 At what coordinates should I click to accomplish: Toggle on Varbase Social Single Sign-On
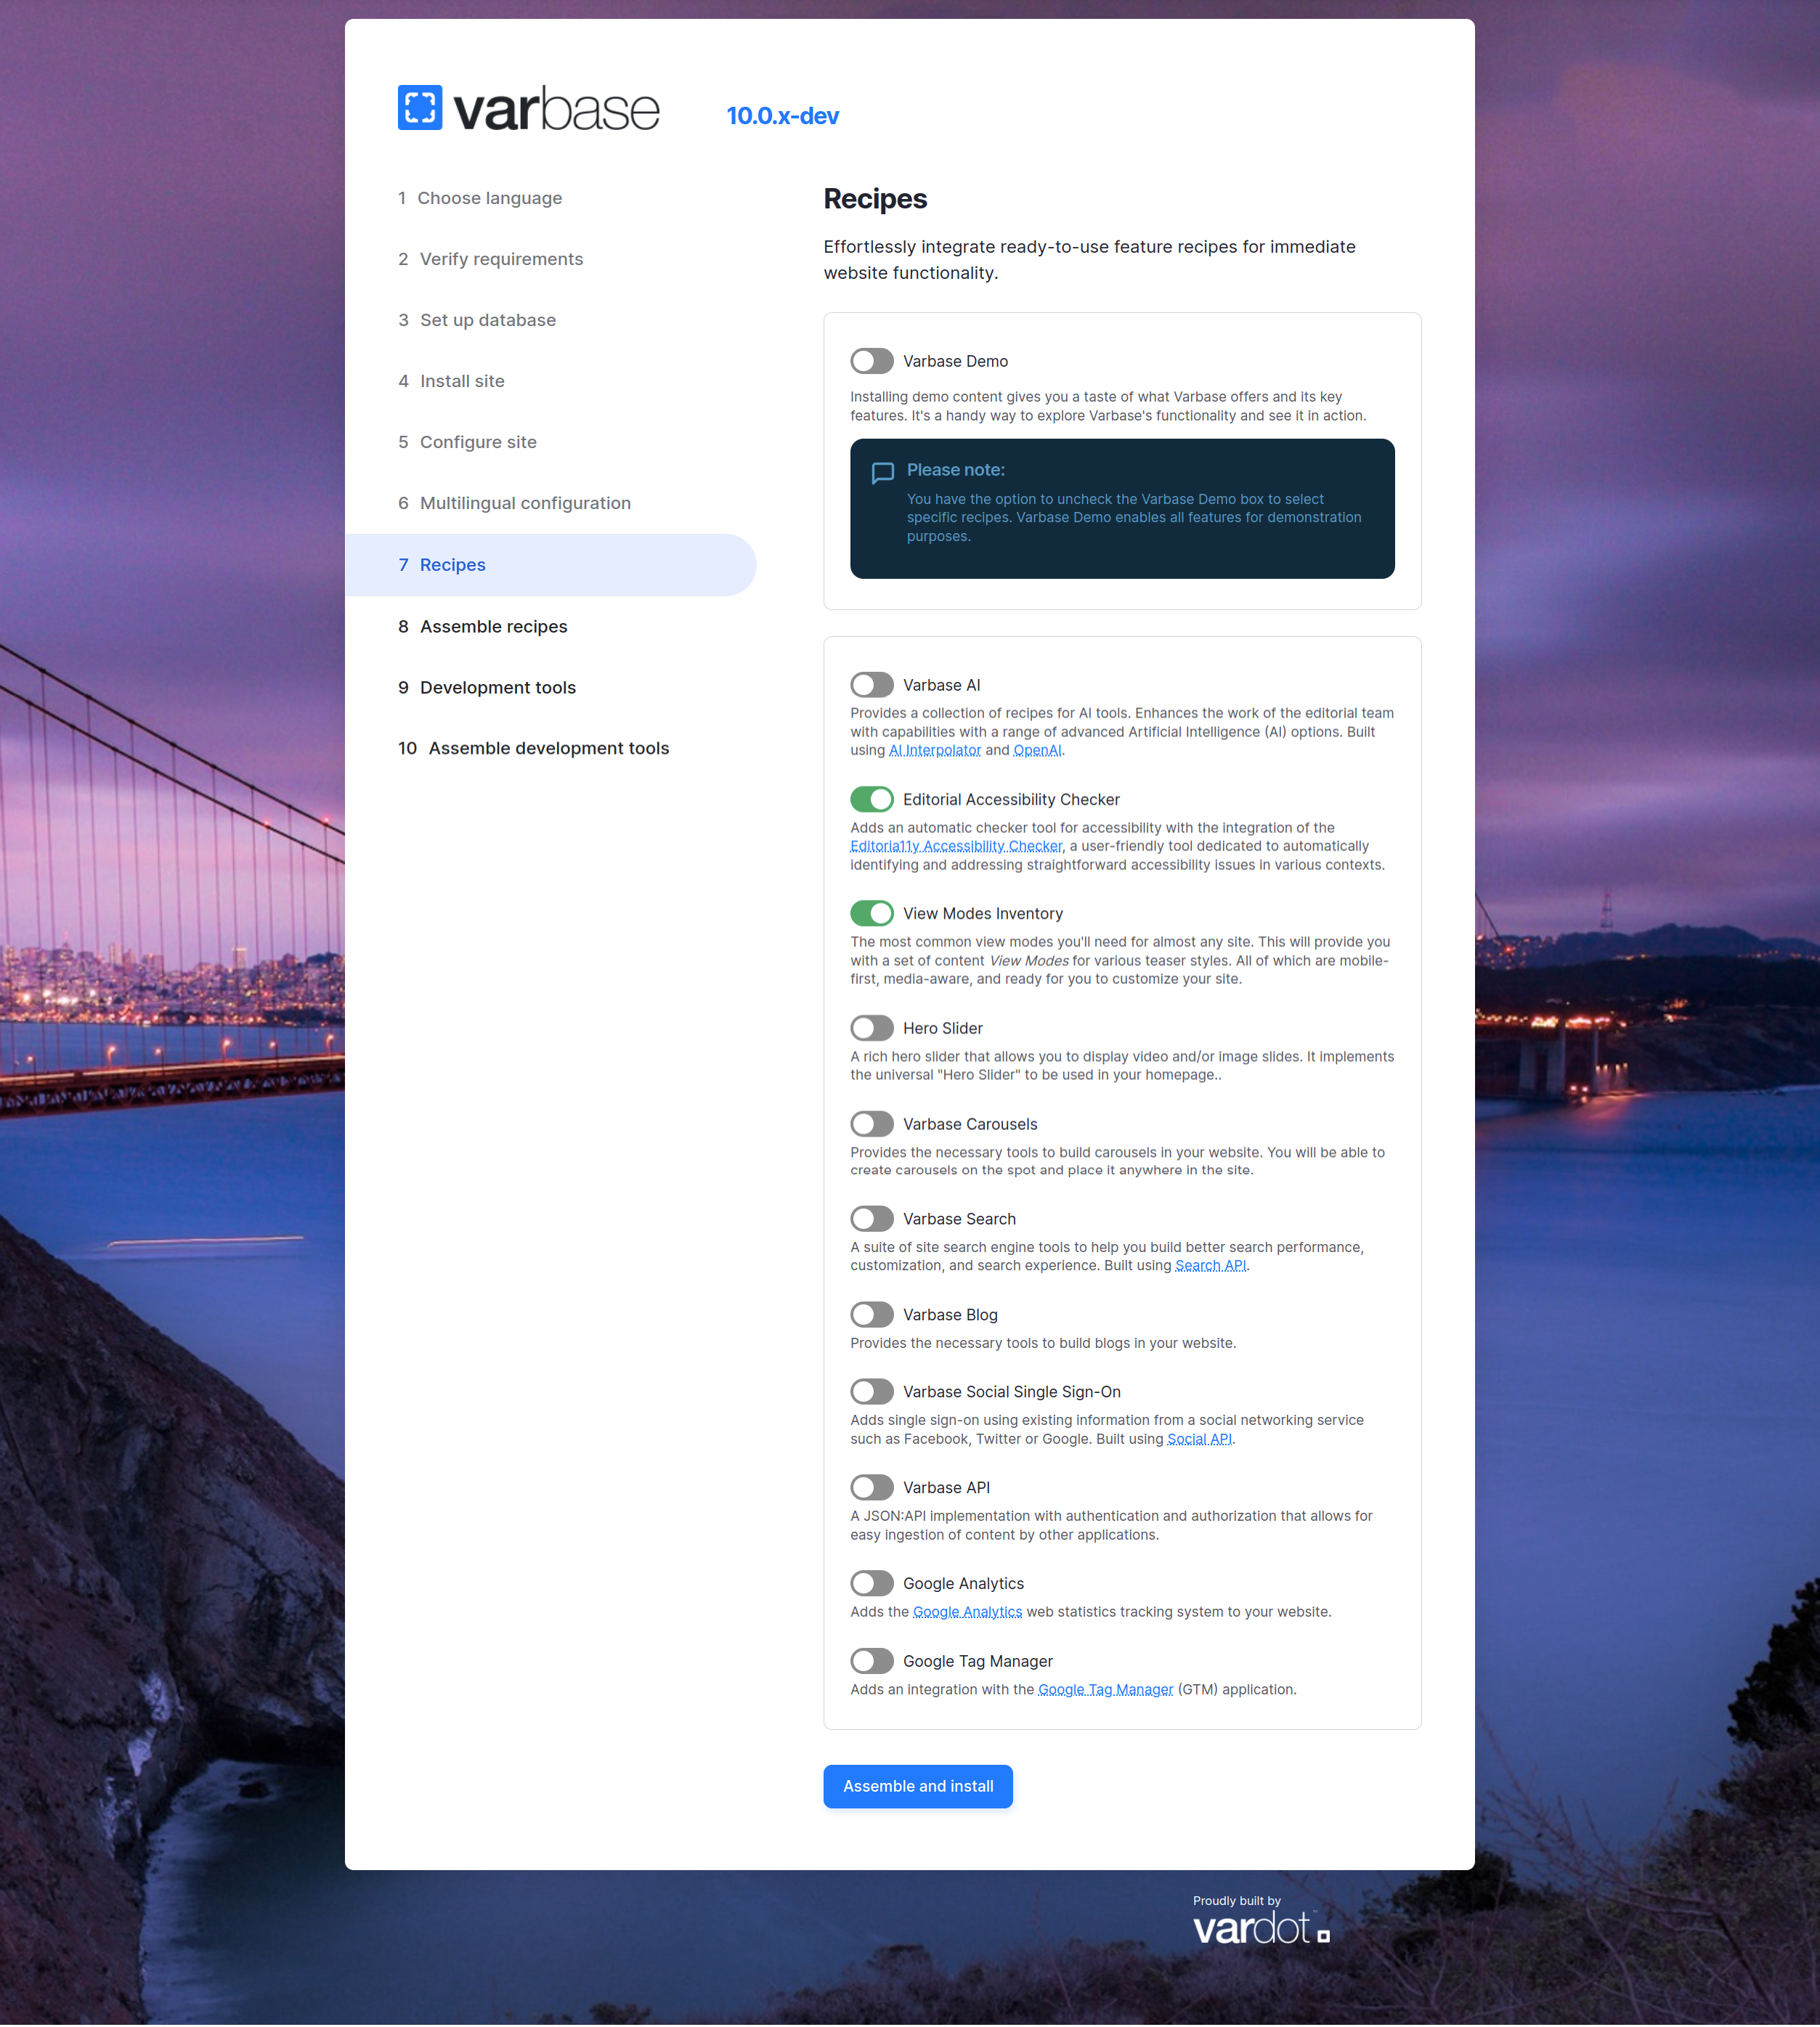[871, 1392]
